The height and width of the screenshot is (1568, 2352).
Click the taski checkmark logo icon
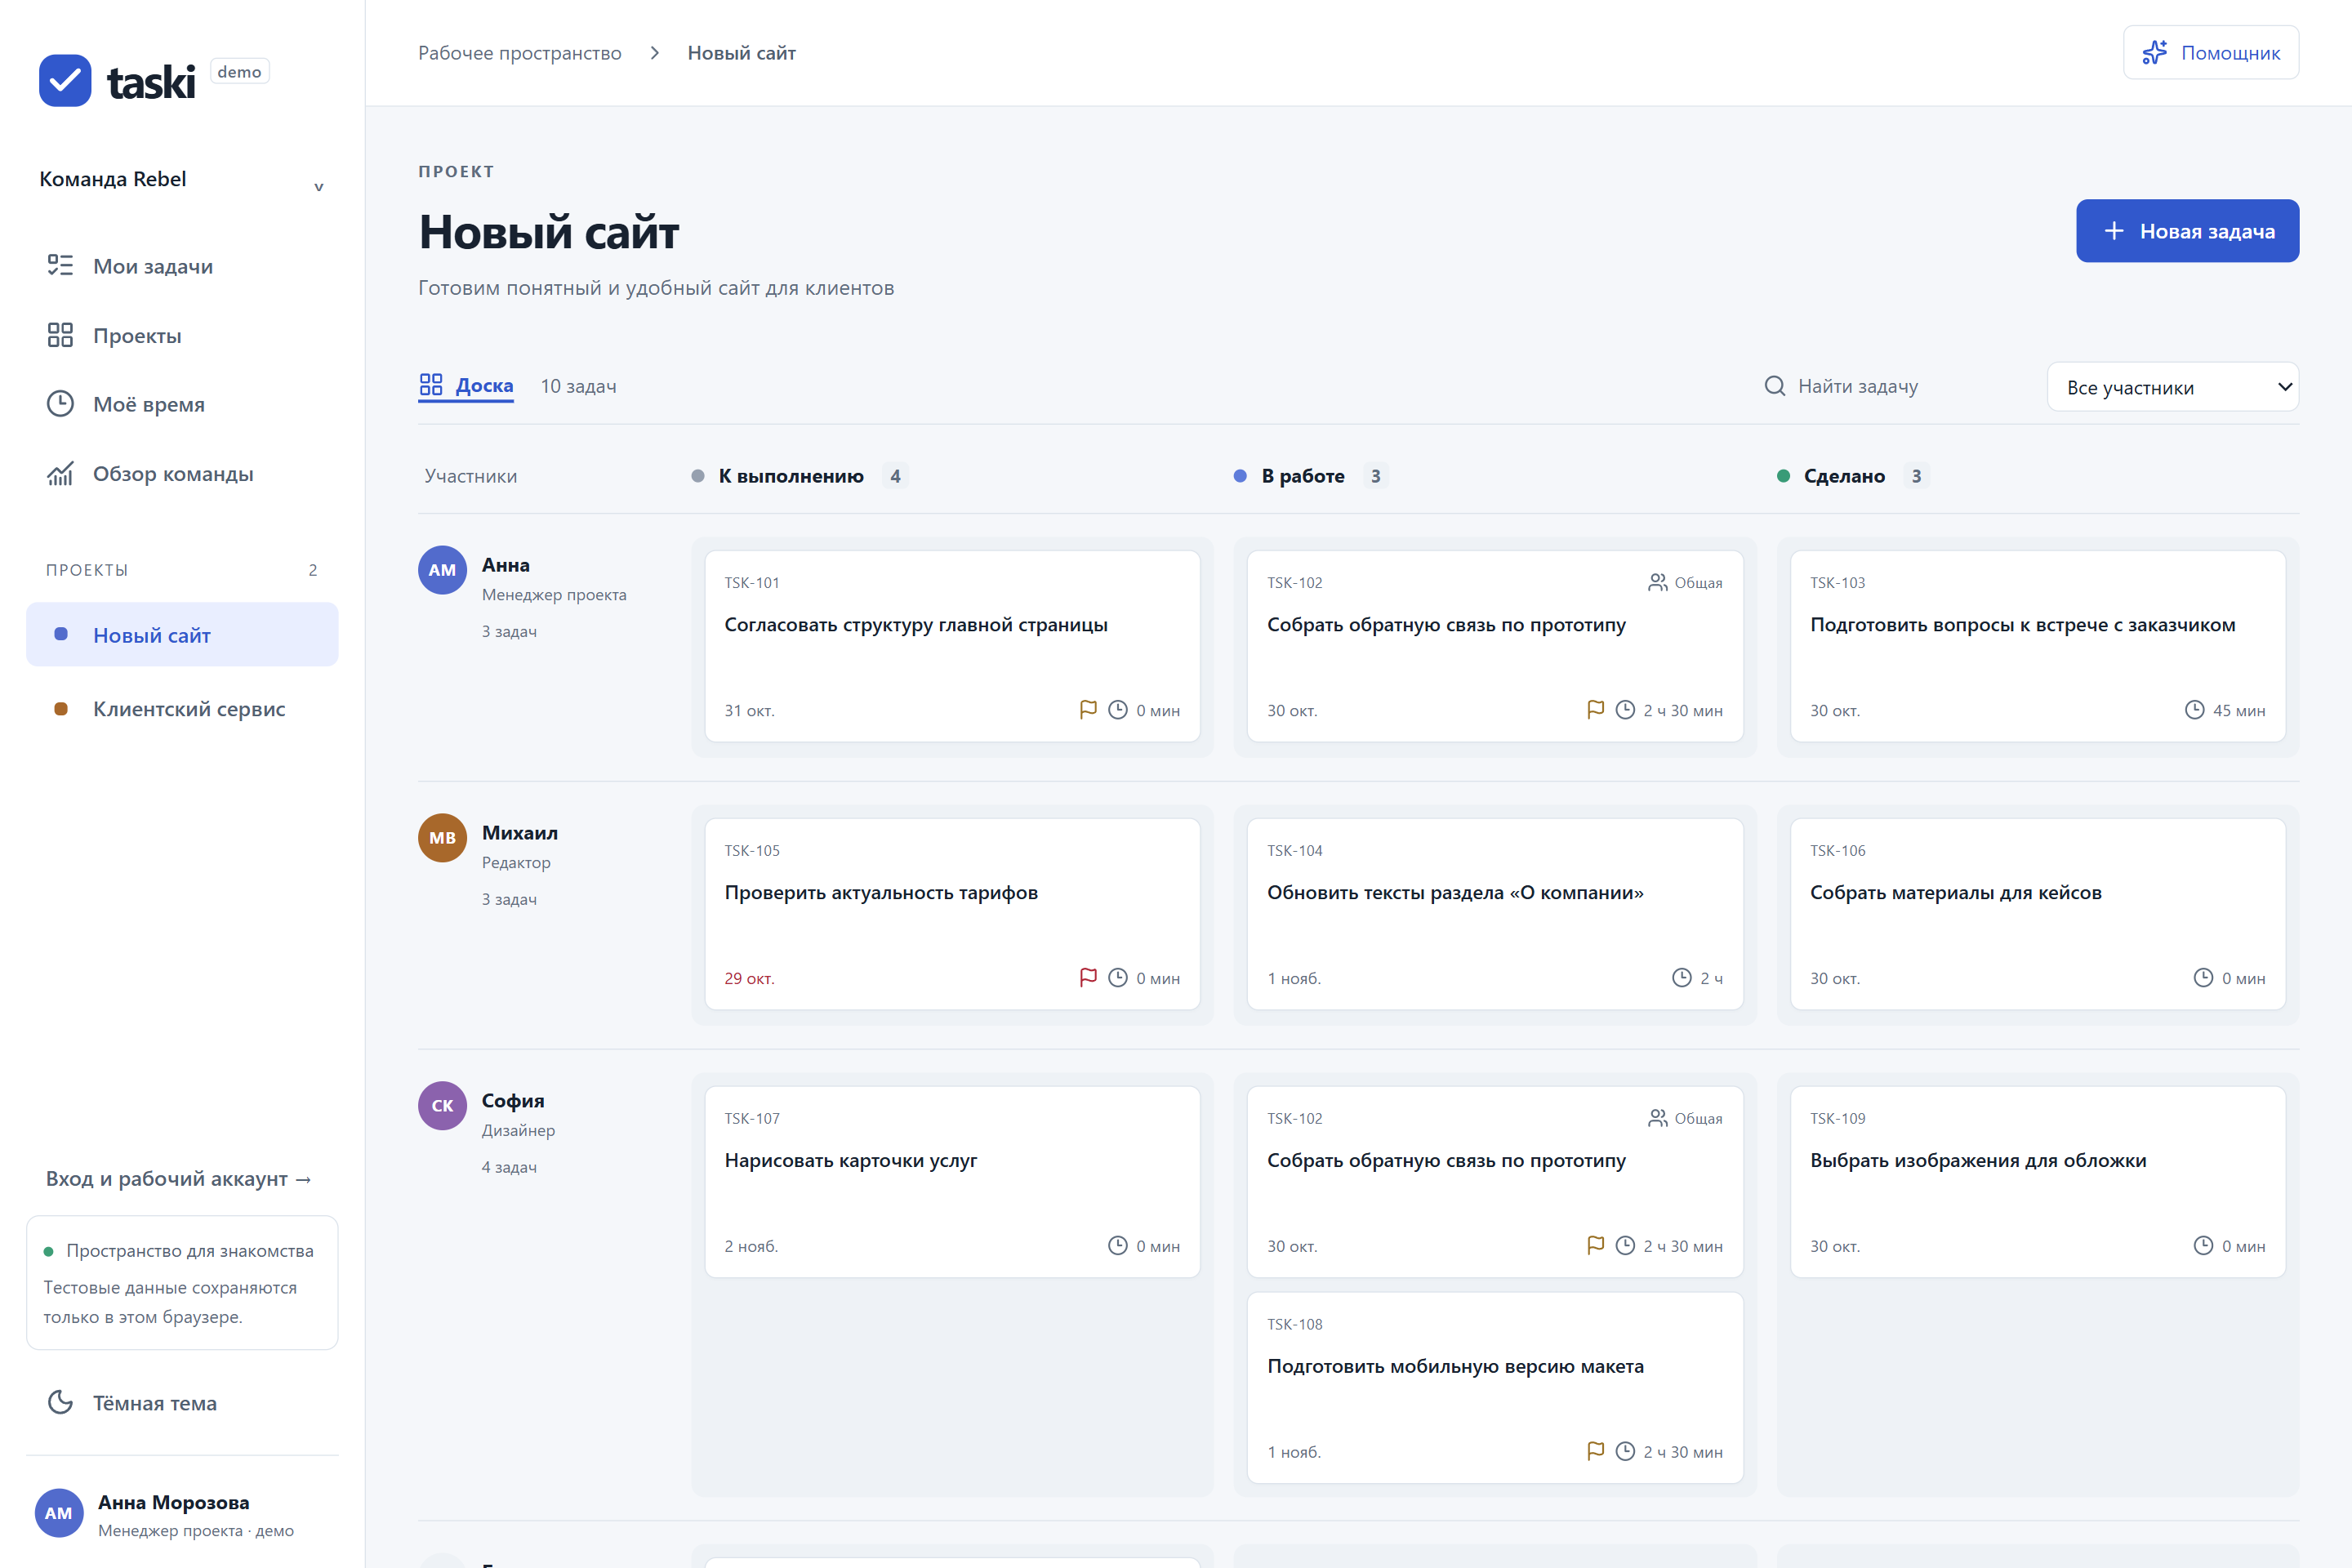(65, 81)
